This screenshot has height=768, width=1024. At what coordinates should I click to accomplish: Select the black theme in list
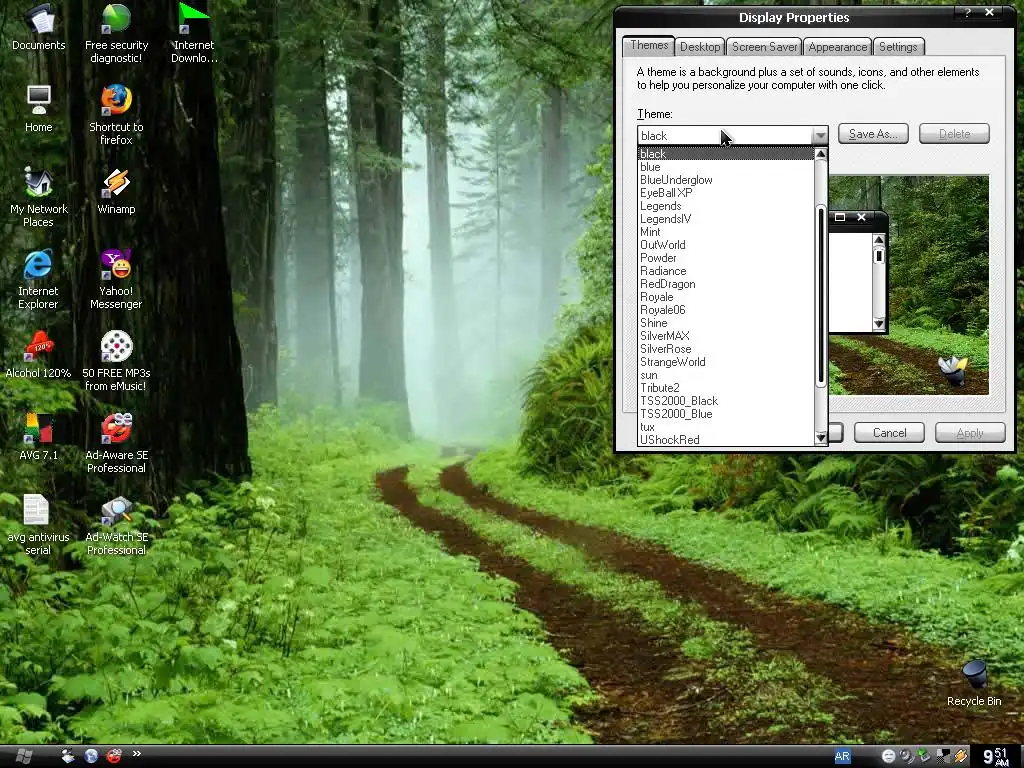(726, 153)
